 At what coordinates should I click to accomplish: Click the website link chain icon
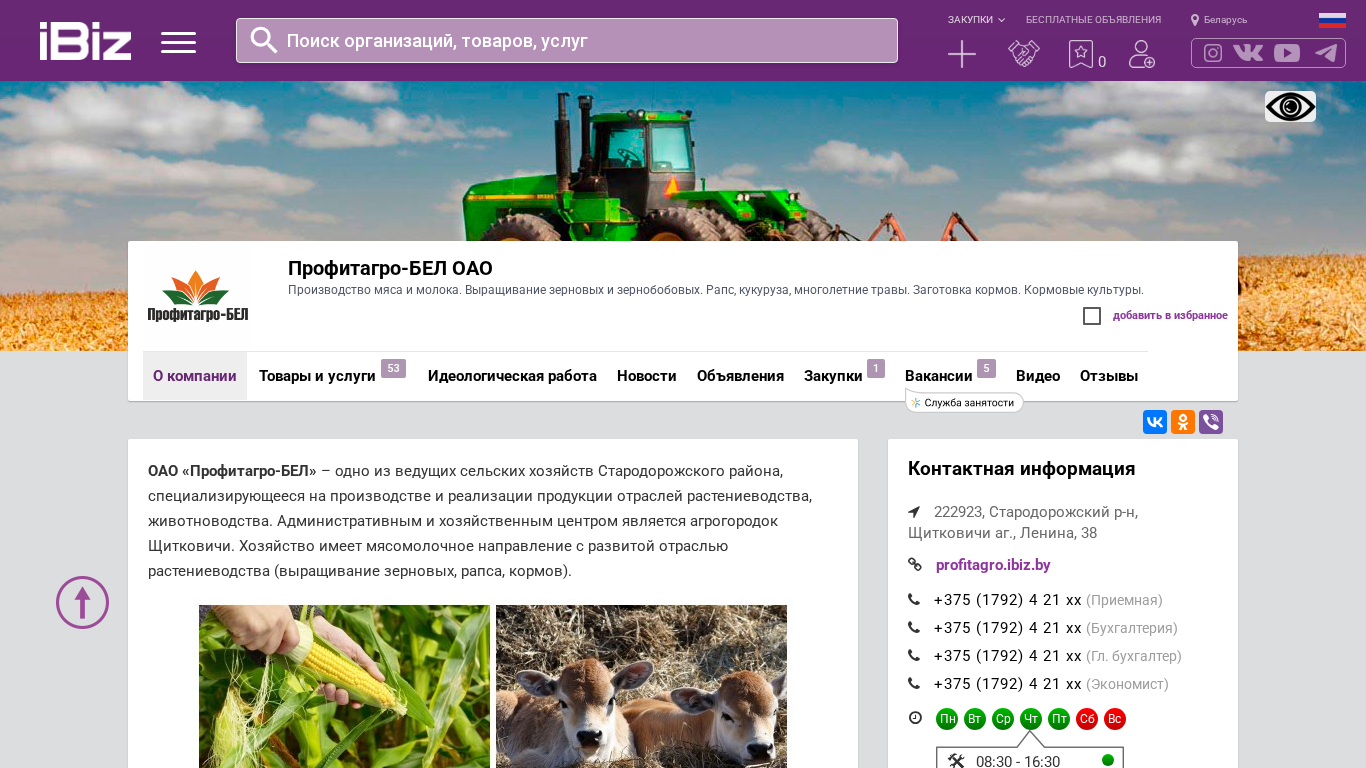tap(914, 564)
